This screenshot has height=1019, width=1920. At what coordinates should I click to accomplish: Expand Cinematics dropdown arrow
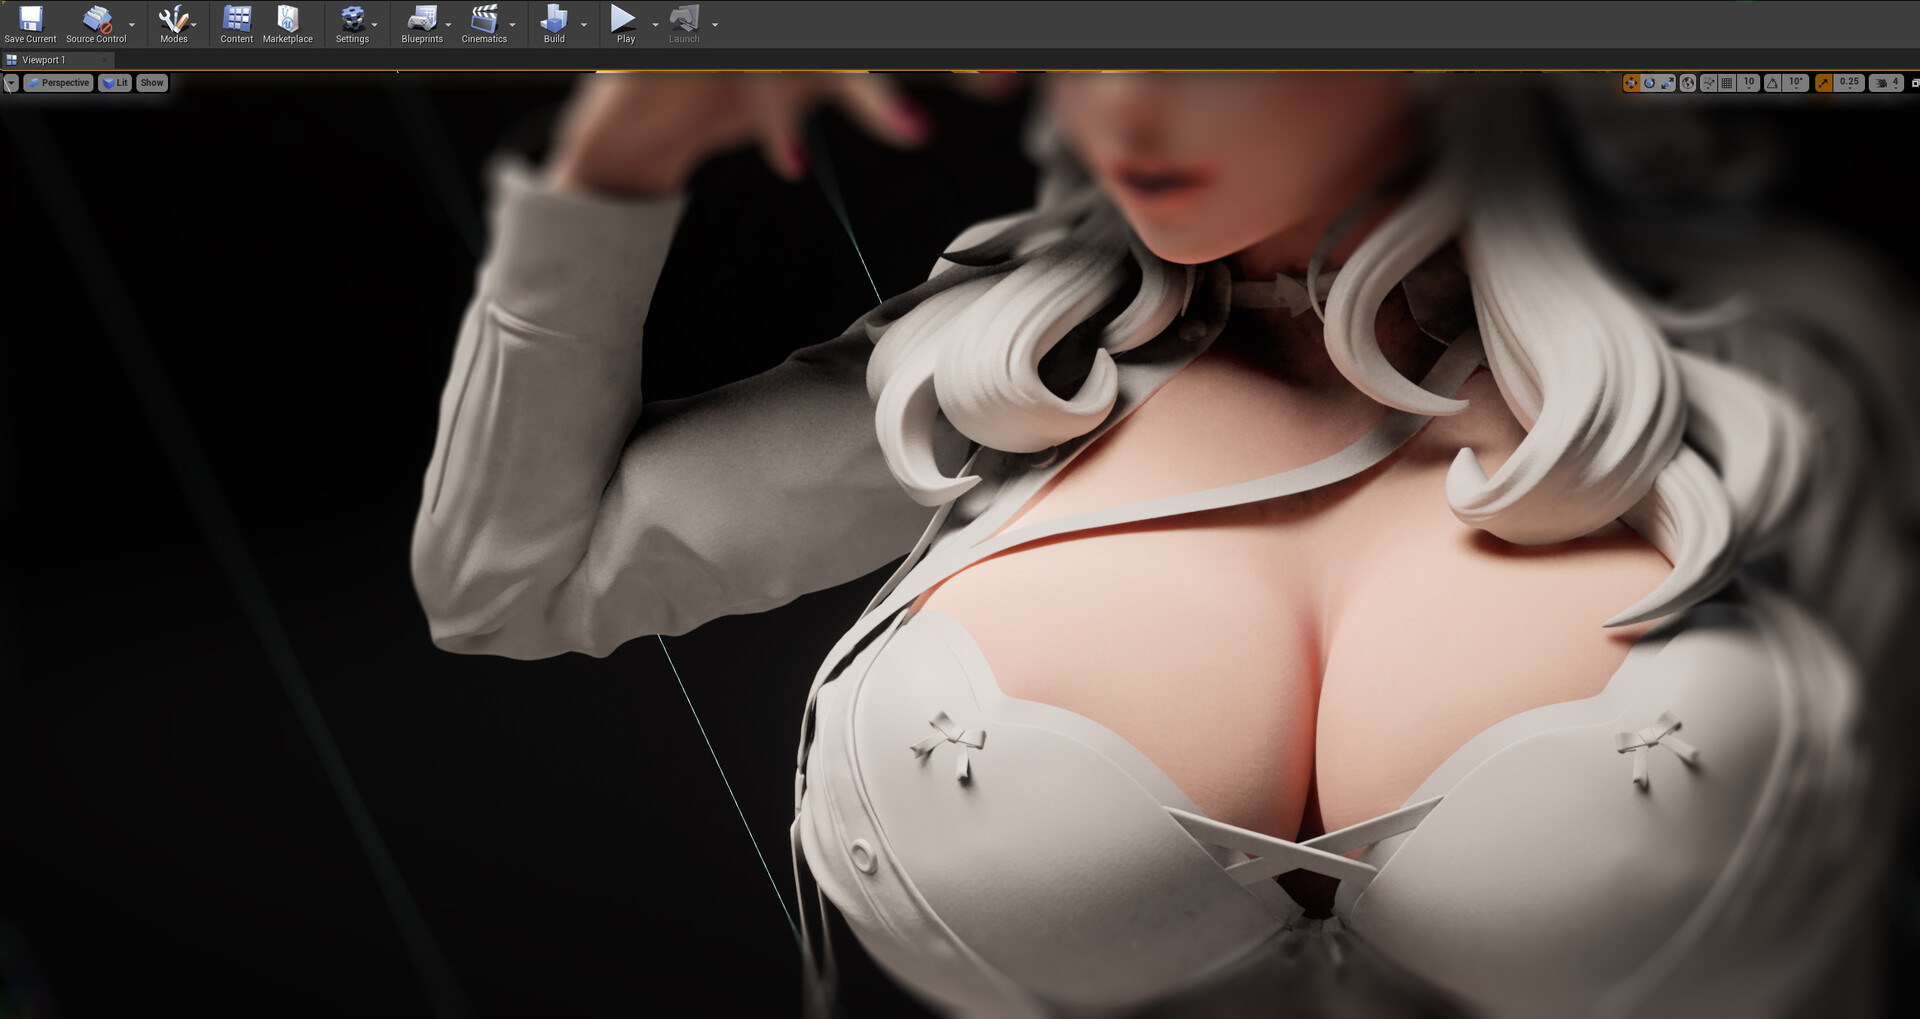pyautogui.click(x=512, y=24)
